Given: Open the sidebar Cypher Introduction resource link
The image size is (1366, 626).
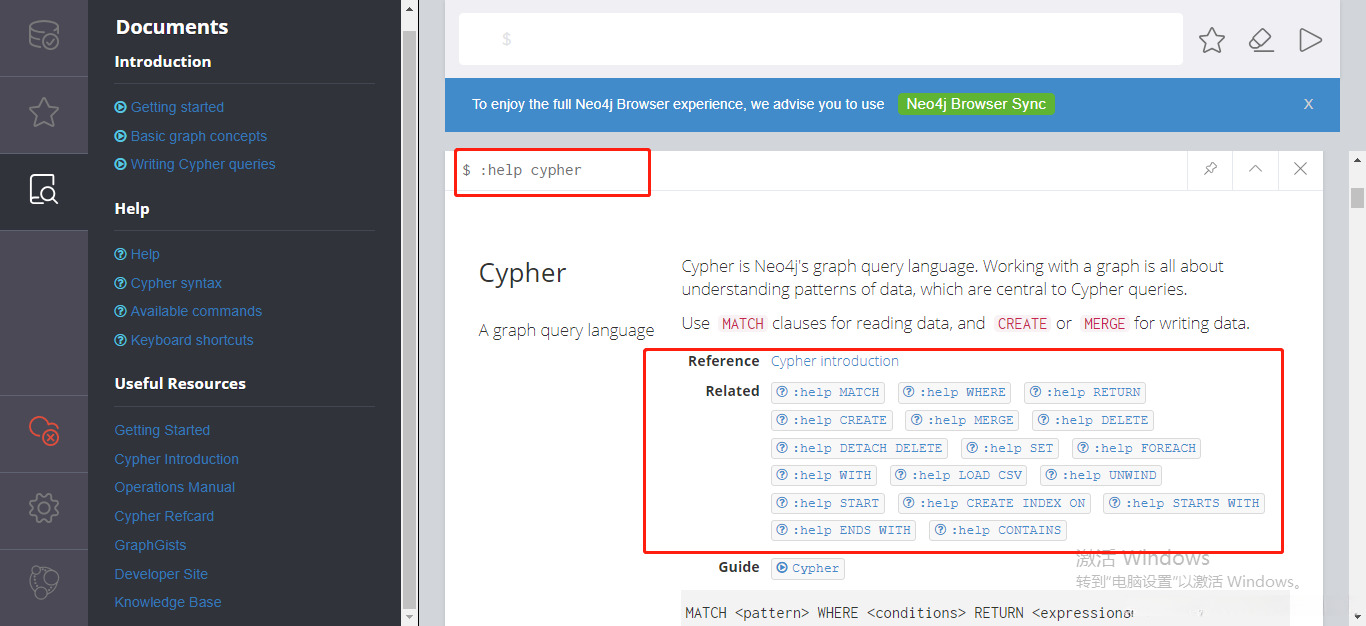Looking at the screenshot, I should (x=176, y=459).
